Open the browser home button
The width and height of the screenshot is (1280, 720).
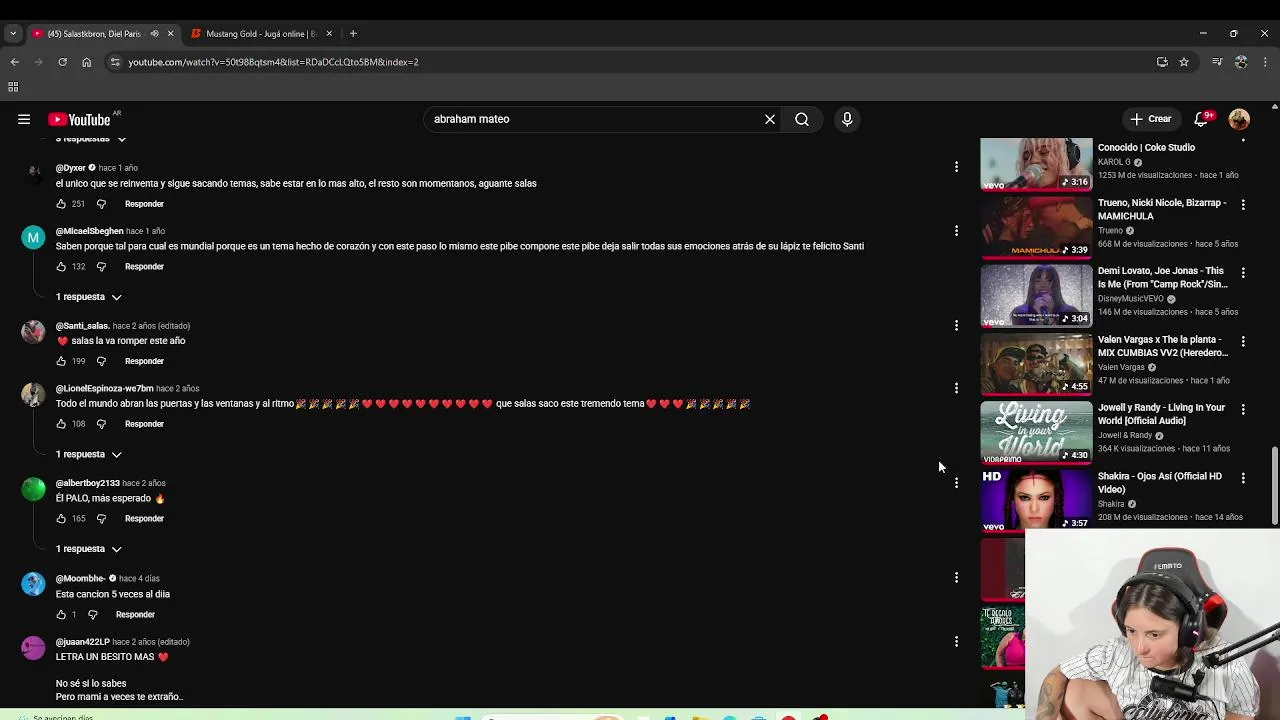(86, 62)
